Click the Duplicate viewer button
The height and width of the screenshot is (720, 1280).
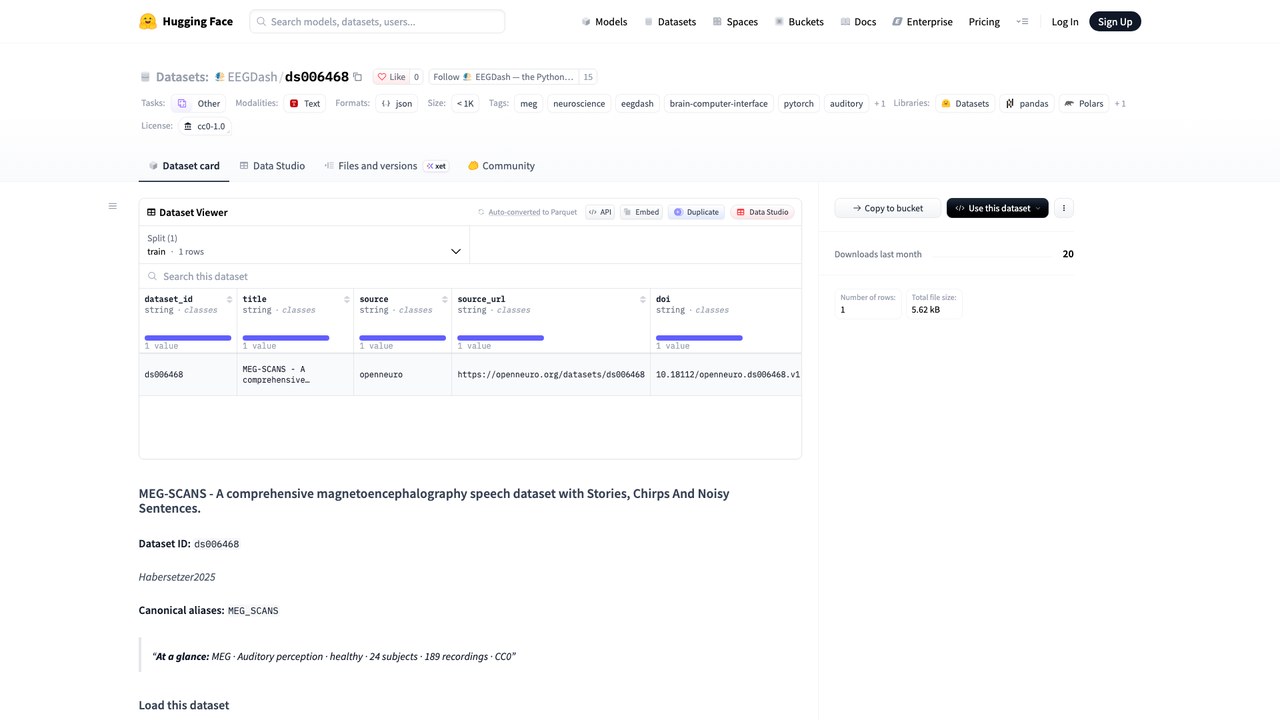(696, 212)
